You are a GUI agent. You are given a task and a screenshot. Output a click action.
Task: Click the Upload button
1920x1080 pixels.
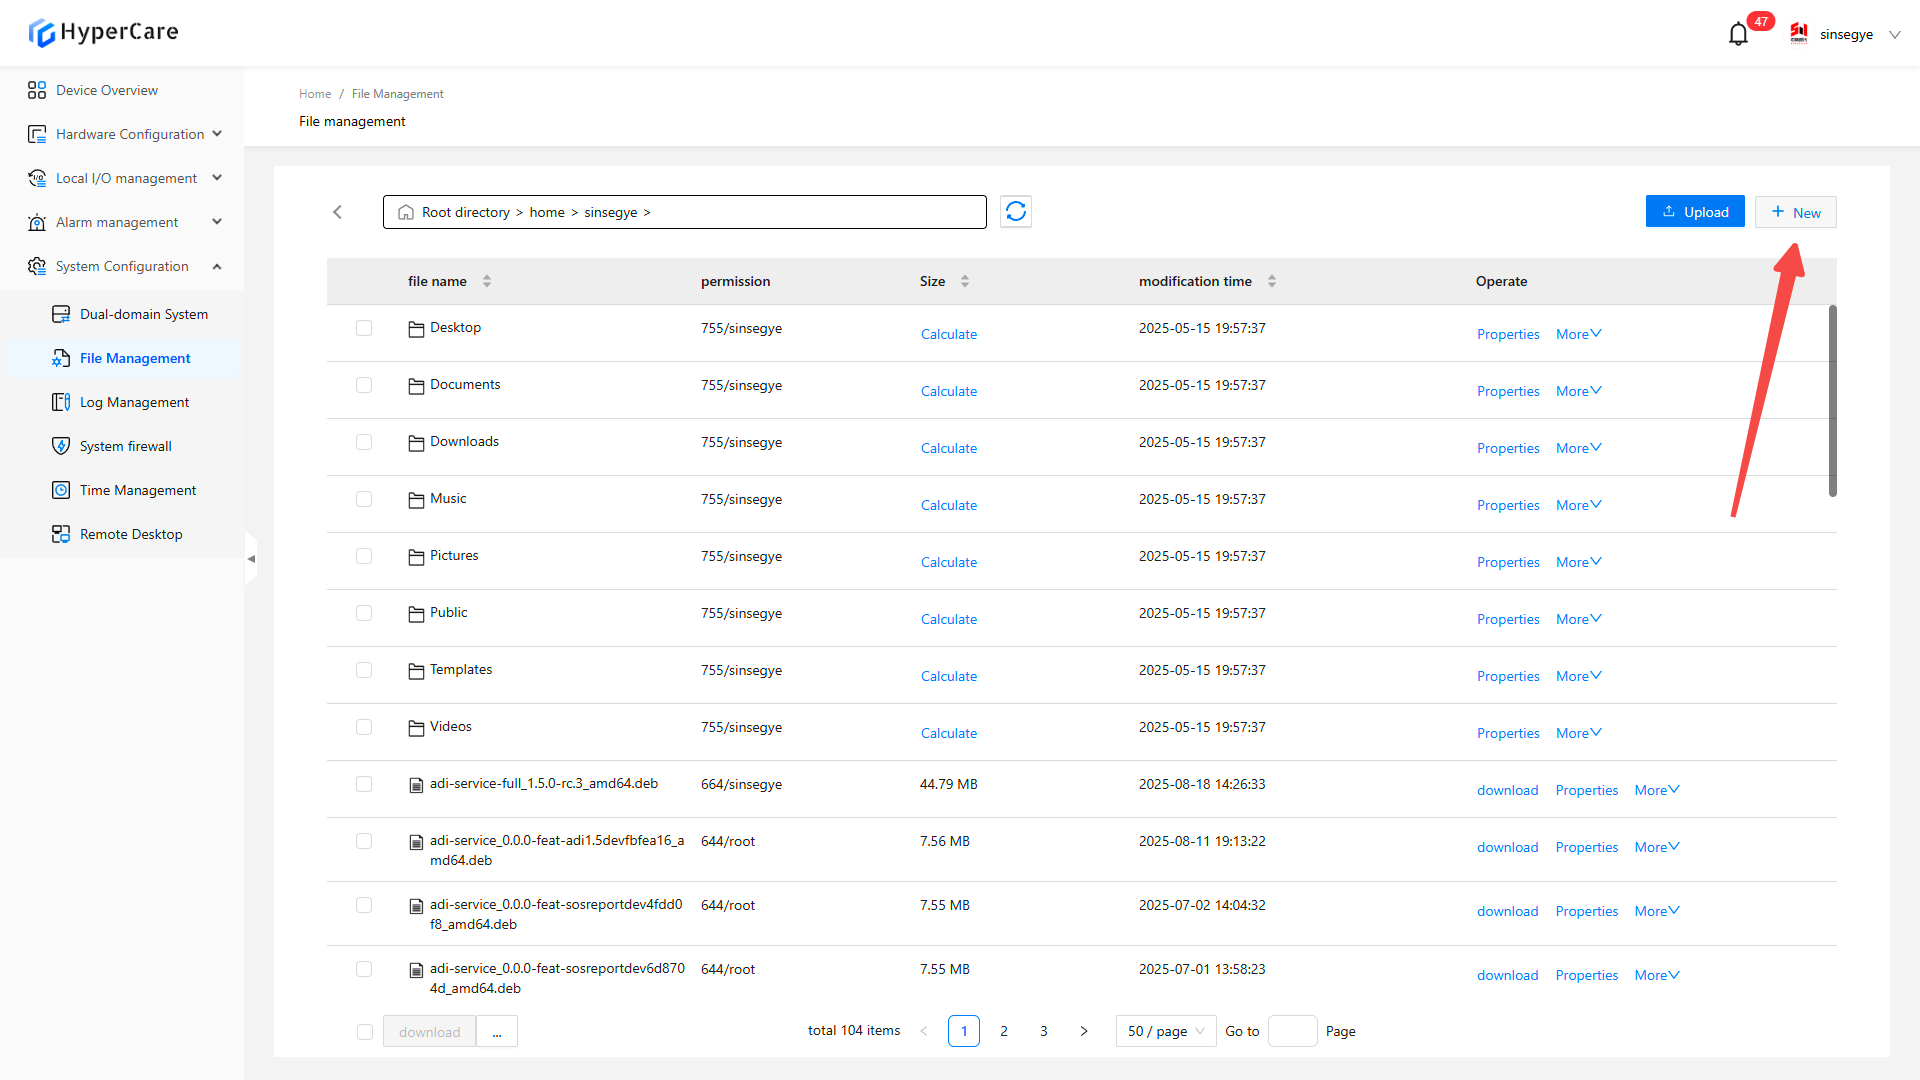[1695, 212]
